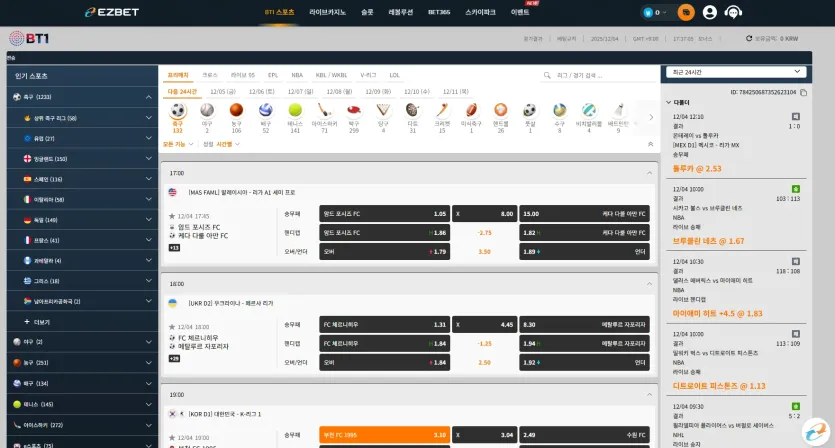Open the BET365 top menu item
The image size is (835, 448).
(x=439, y=12)
